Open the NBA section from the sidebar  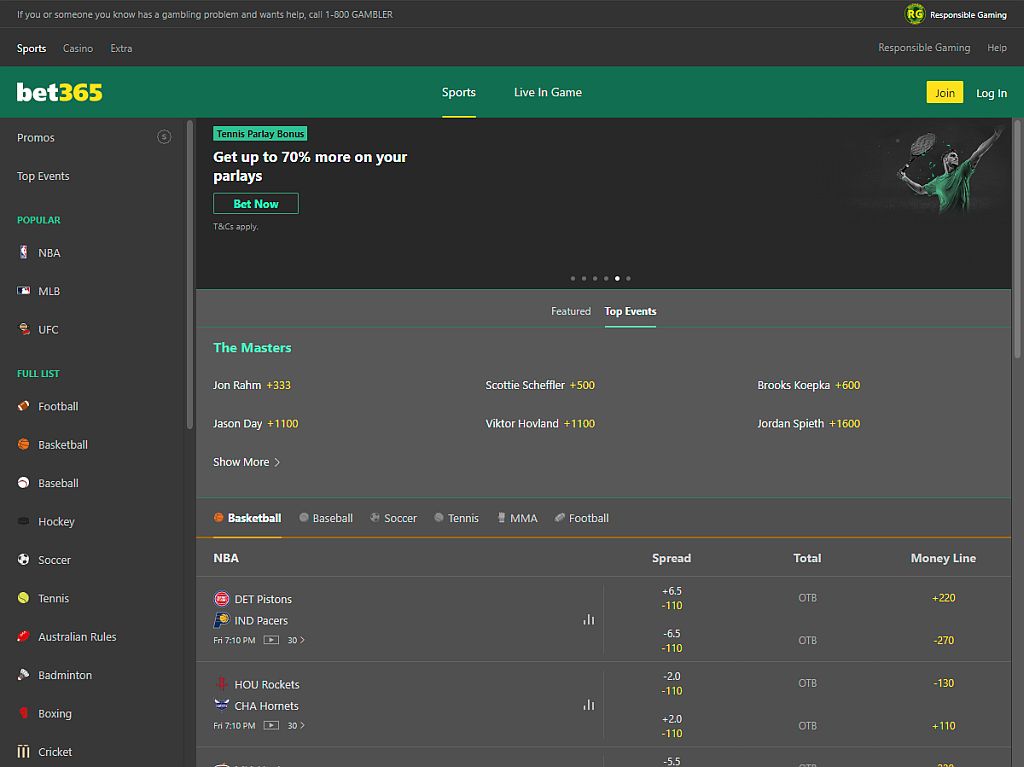pyautogui.click(x=48, y=252)
